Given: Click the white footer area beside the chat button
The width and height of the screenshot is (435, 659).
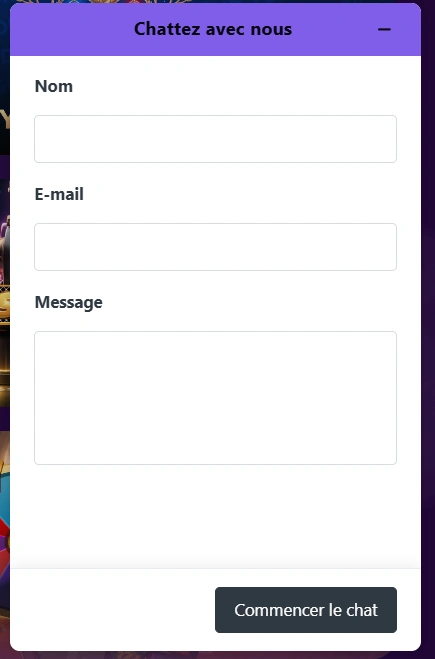Looking at the screenshot, I should [113, 609].
